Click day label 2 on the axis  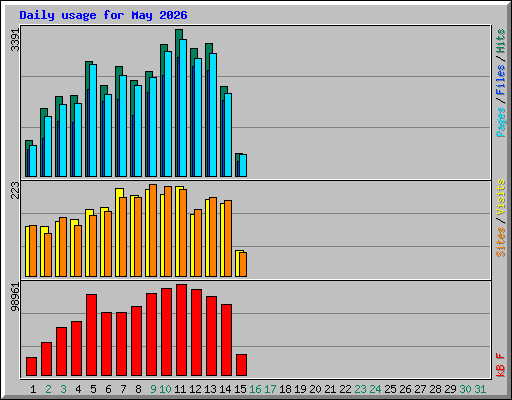pyautogui.click(x=48, y=389)
